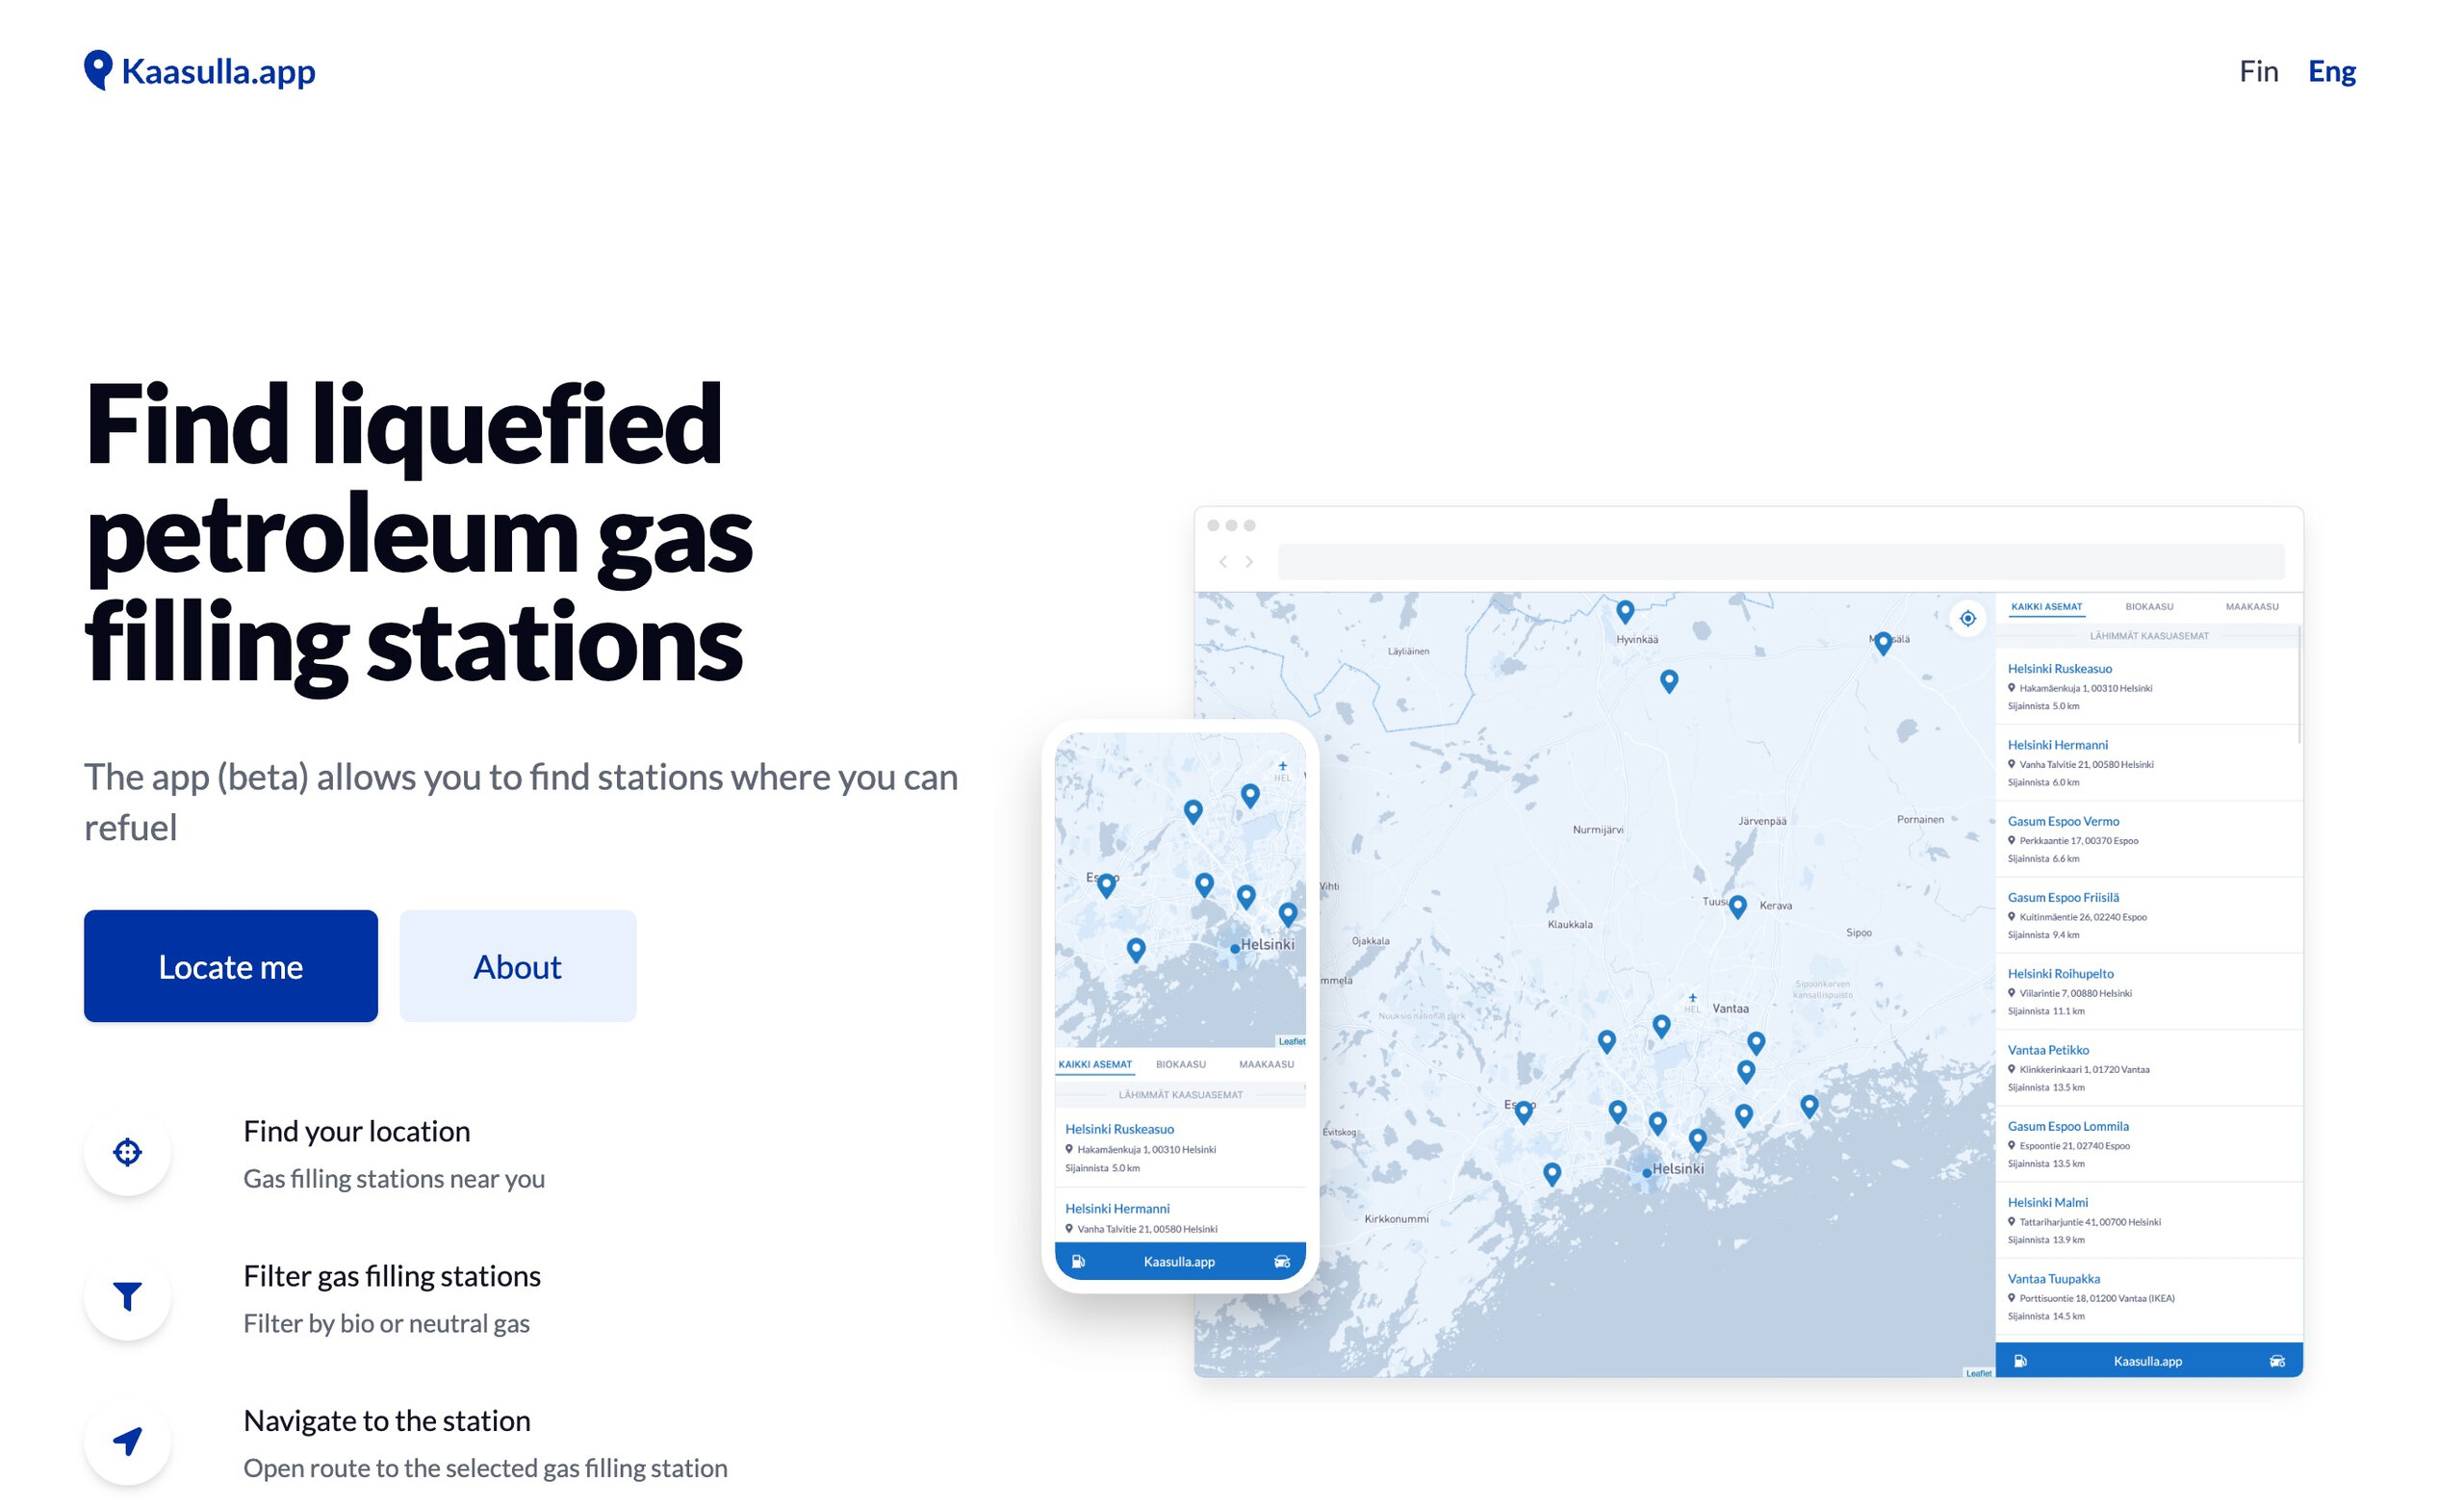Click Helsinki Malmi station entry
Viewport: 2464px width, 1507px height.
tap(2149, 1220)
